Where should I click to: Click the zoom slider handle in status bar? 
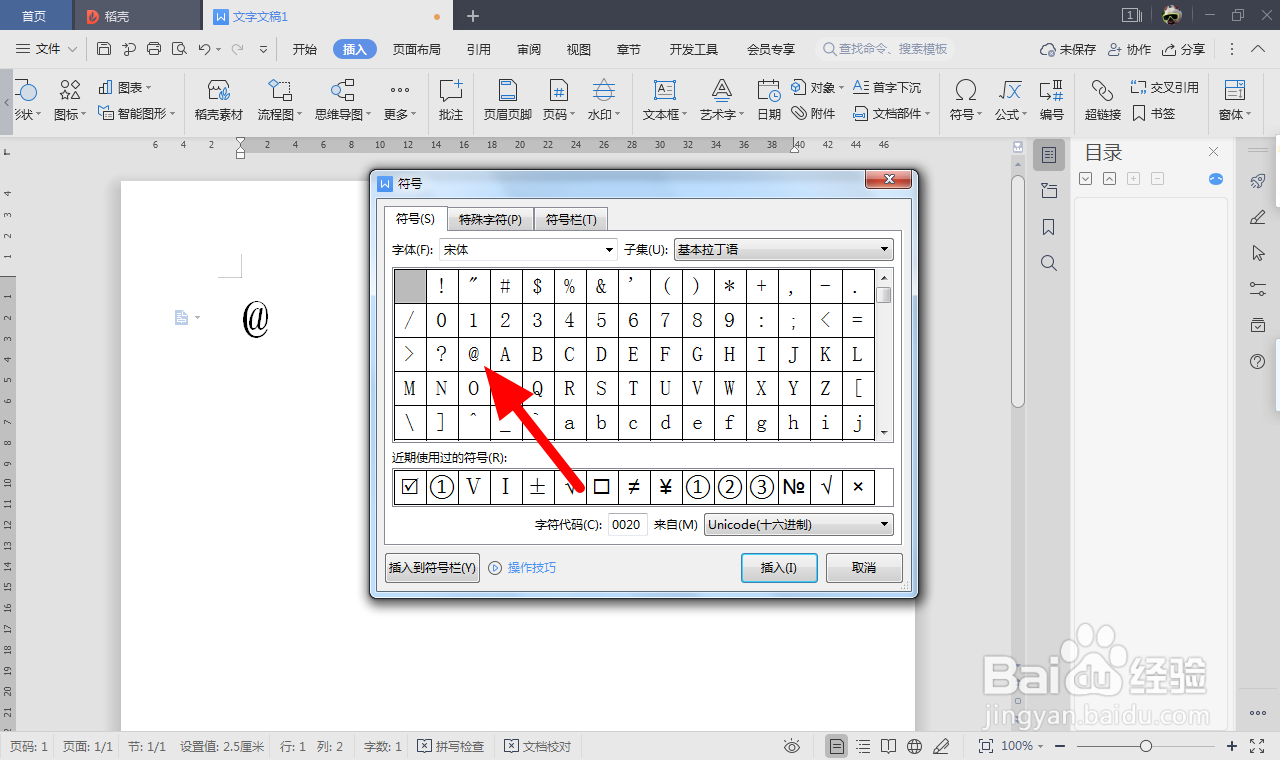pos(1146,746)
